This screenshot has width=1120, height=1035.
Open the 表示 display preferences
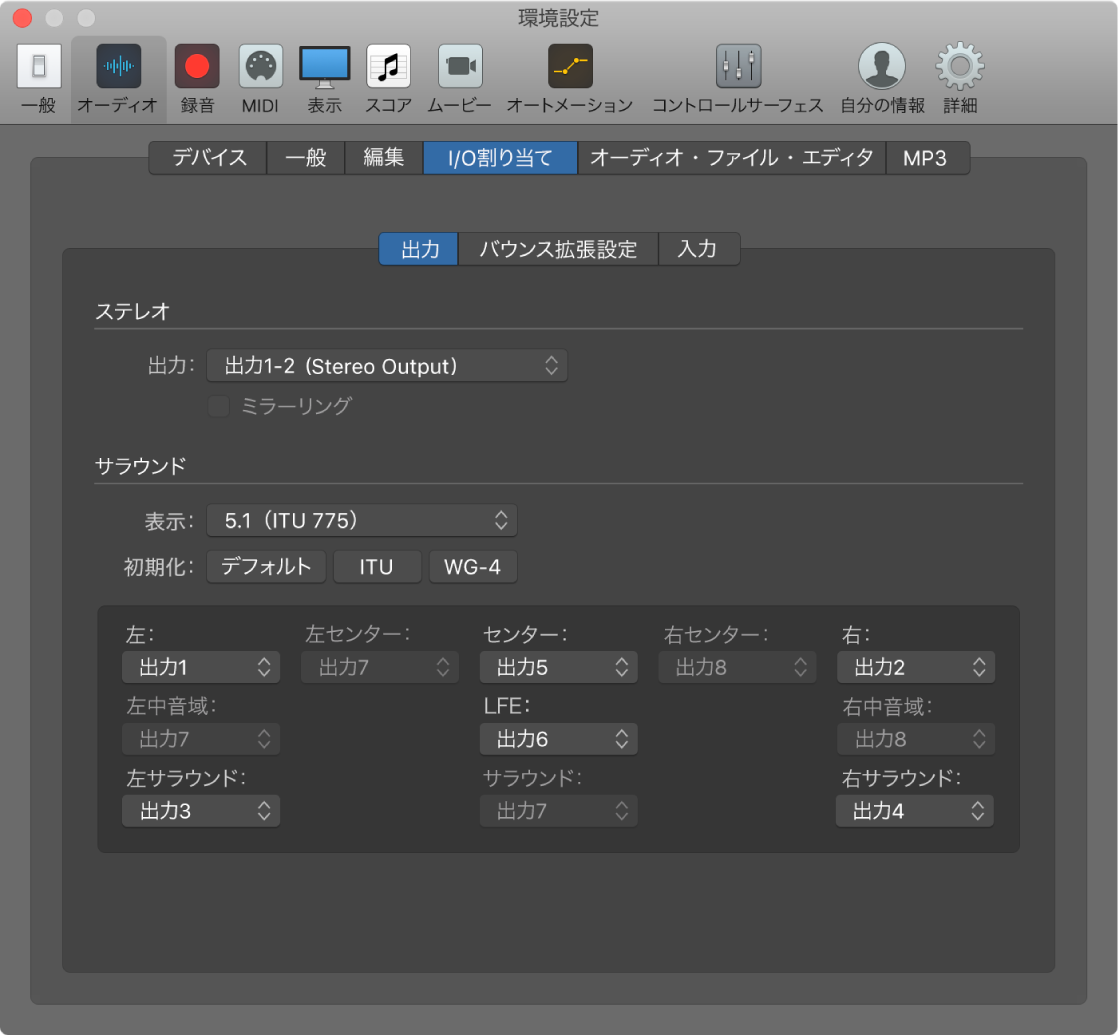(324, 79)
